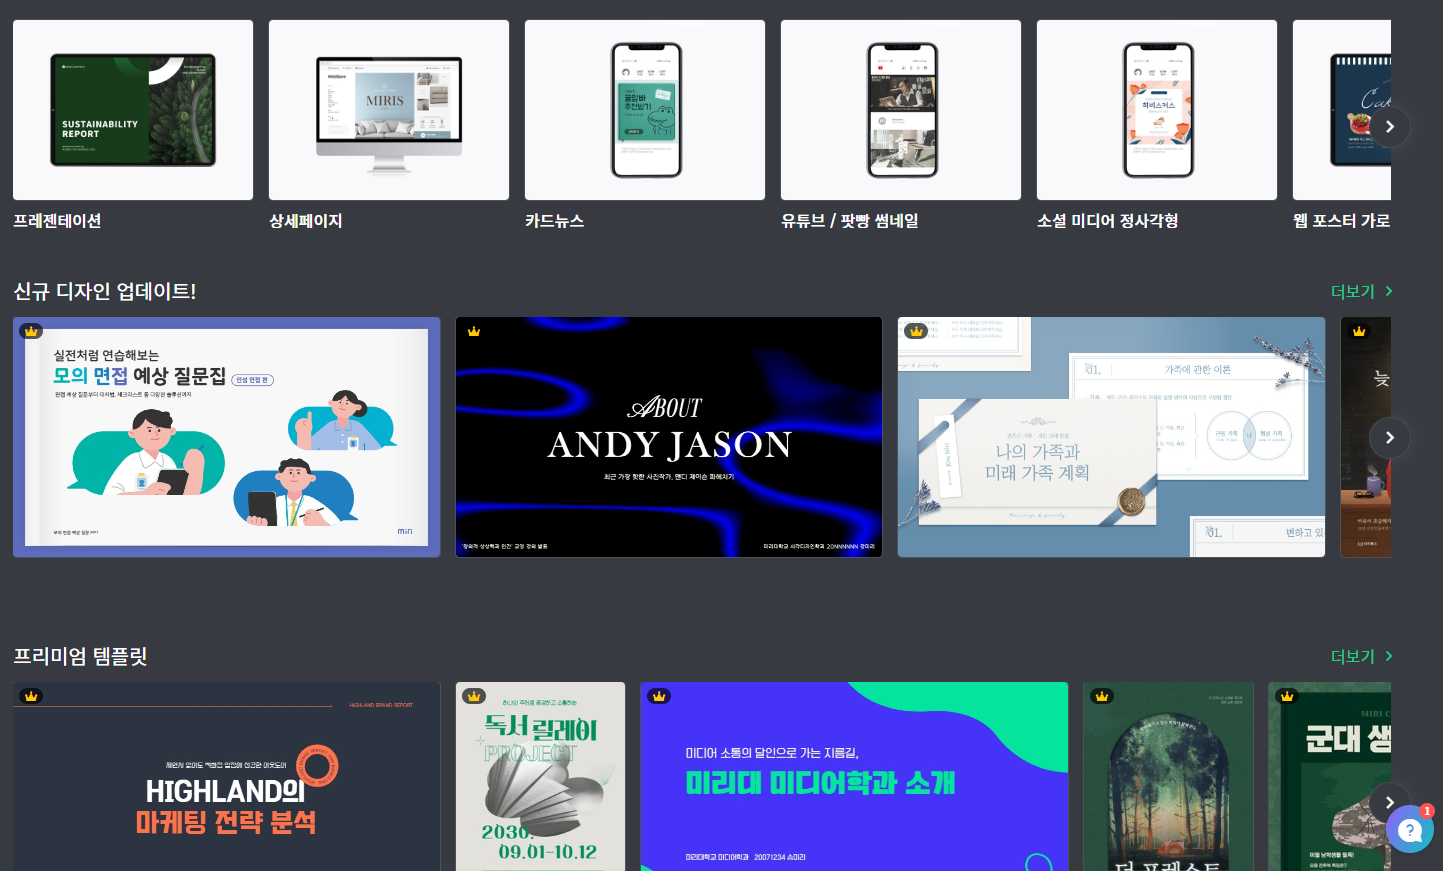Open the 유튜브 / 팟빵 썸네일 category thumbnail
The image size is (1443, 871).
901,110
